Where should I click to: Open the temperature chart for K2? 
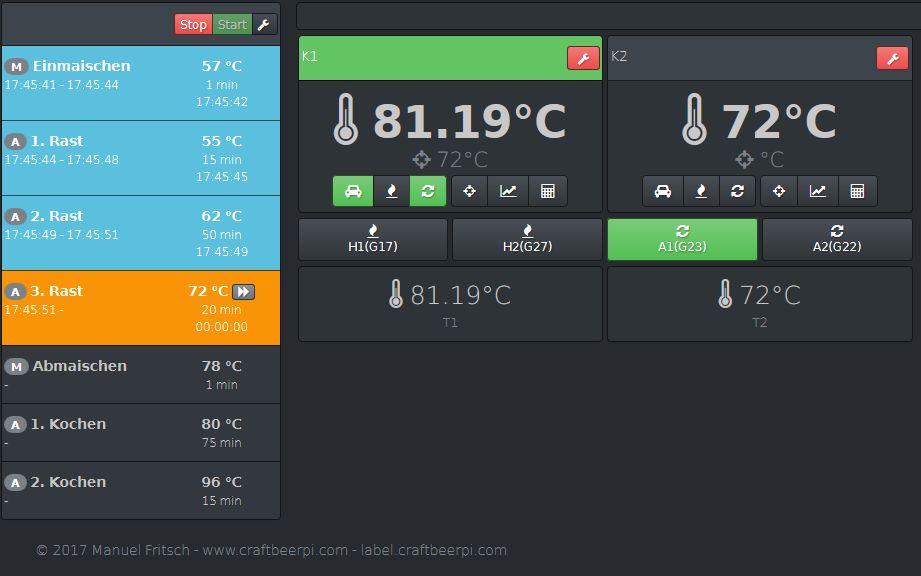tap(818, 191)
